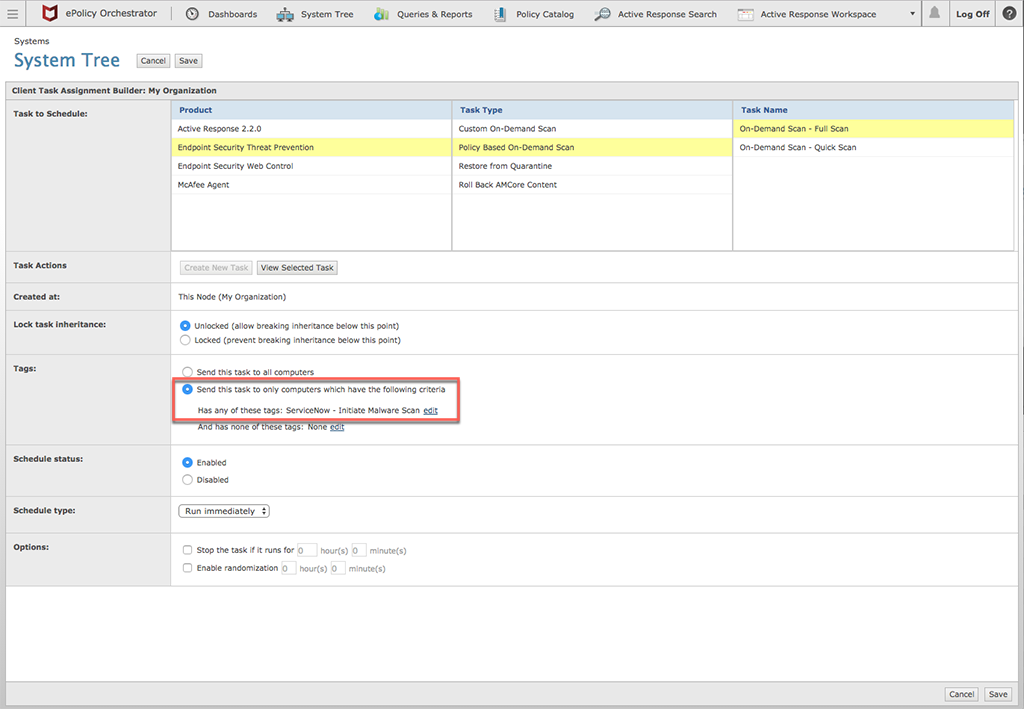
Task: Click the Systems breadcrumb text
Action: [31, 41]
